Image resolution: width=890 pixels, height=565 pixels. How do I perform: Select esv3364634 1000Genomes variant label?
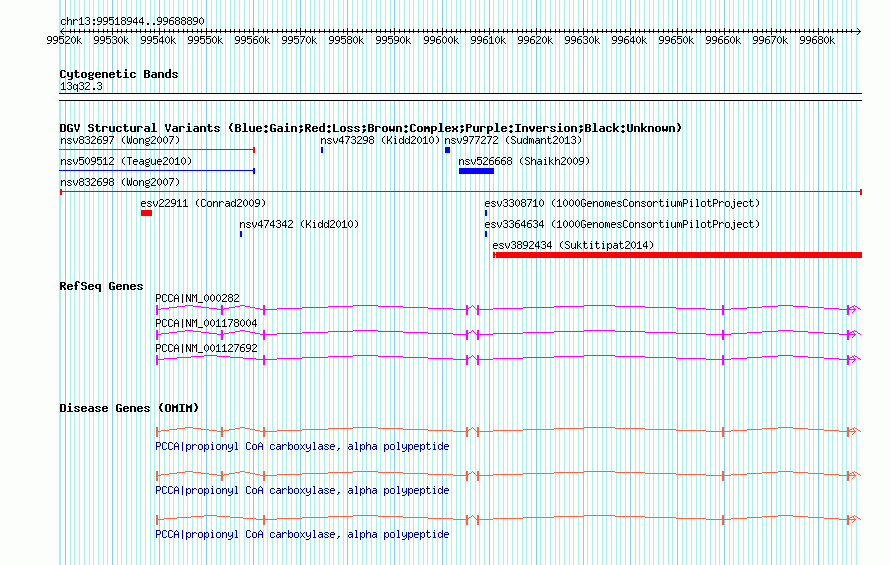[x=622, y=224]
